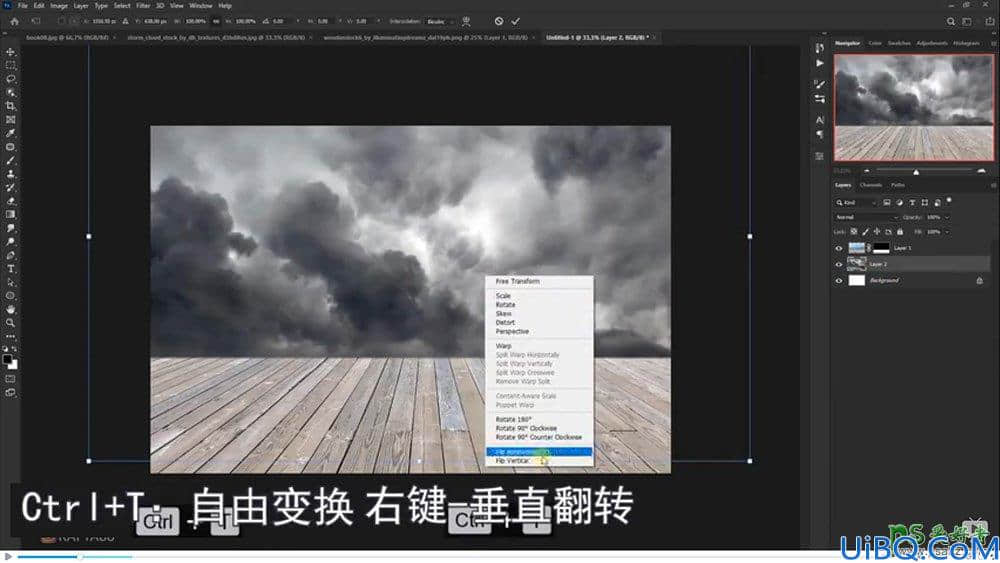The image size is (1000, 563).
Task: Toggle the maintain aspect ratio link
Action: click(x=216, y=21)
